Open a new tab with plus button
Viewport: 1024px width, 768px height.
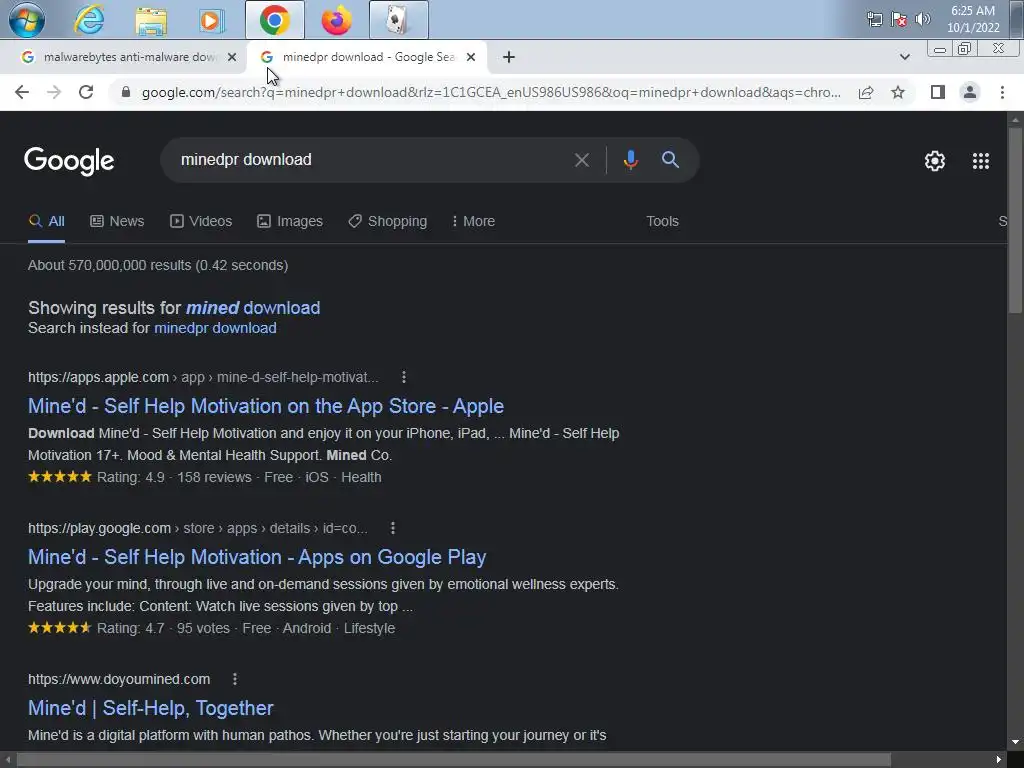[509, 57]
